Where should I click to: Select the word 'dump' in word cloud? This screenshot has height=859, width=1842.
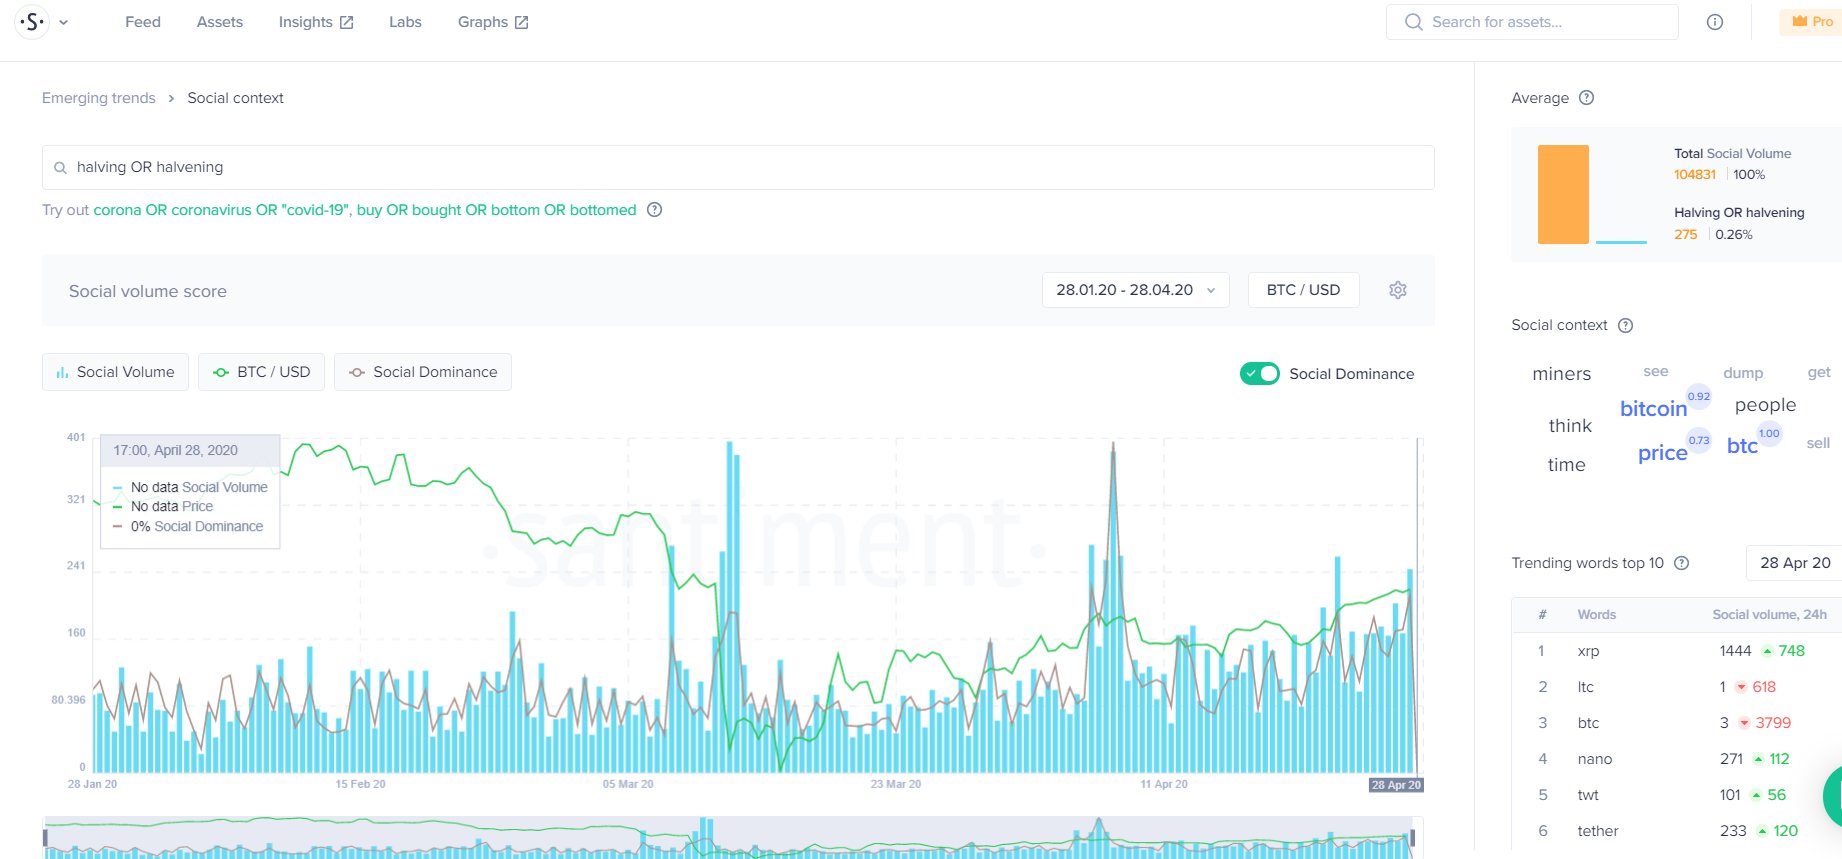click(1743, 373)
